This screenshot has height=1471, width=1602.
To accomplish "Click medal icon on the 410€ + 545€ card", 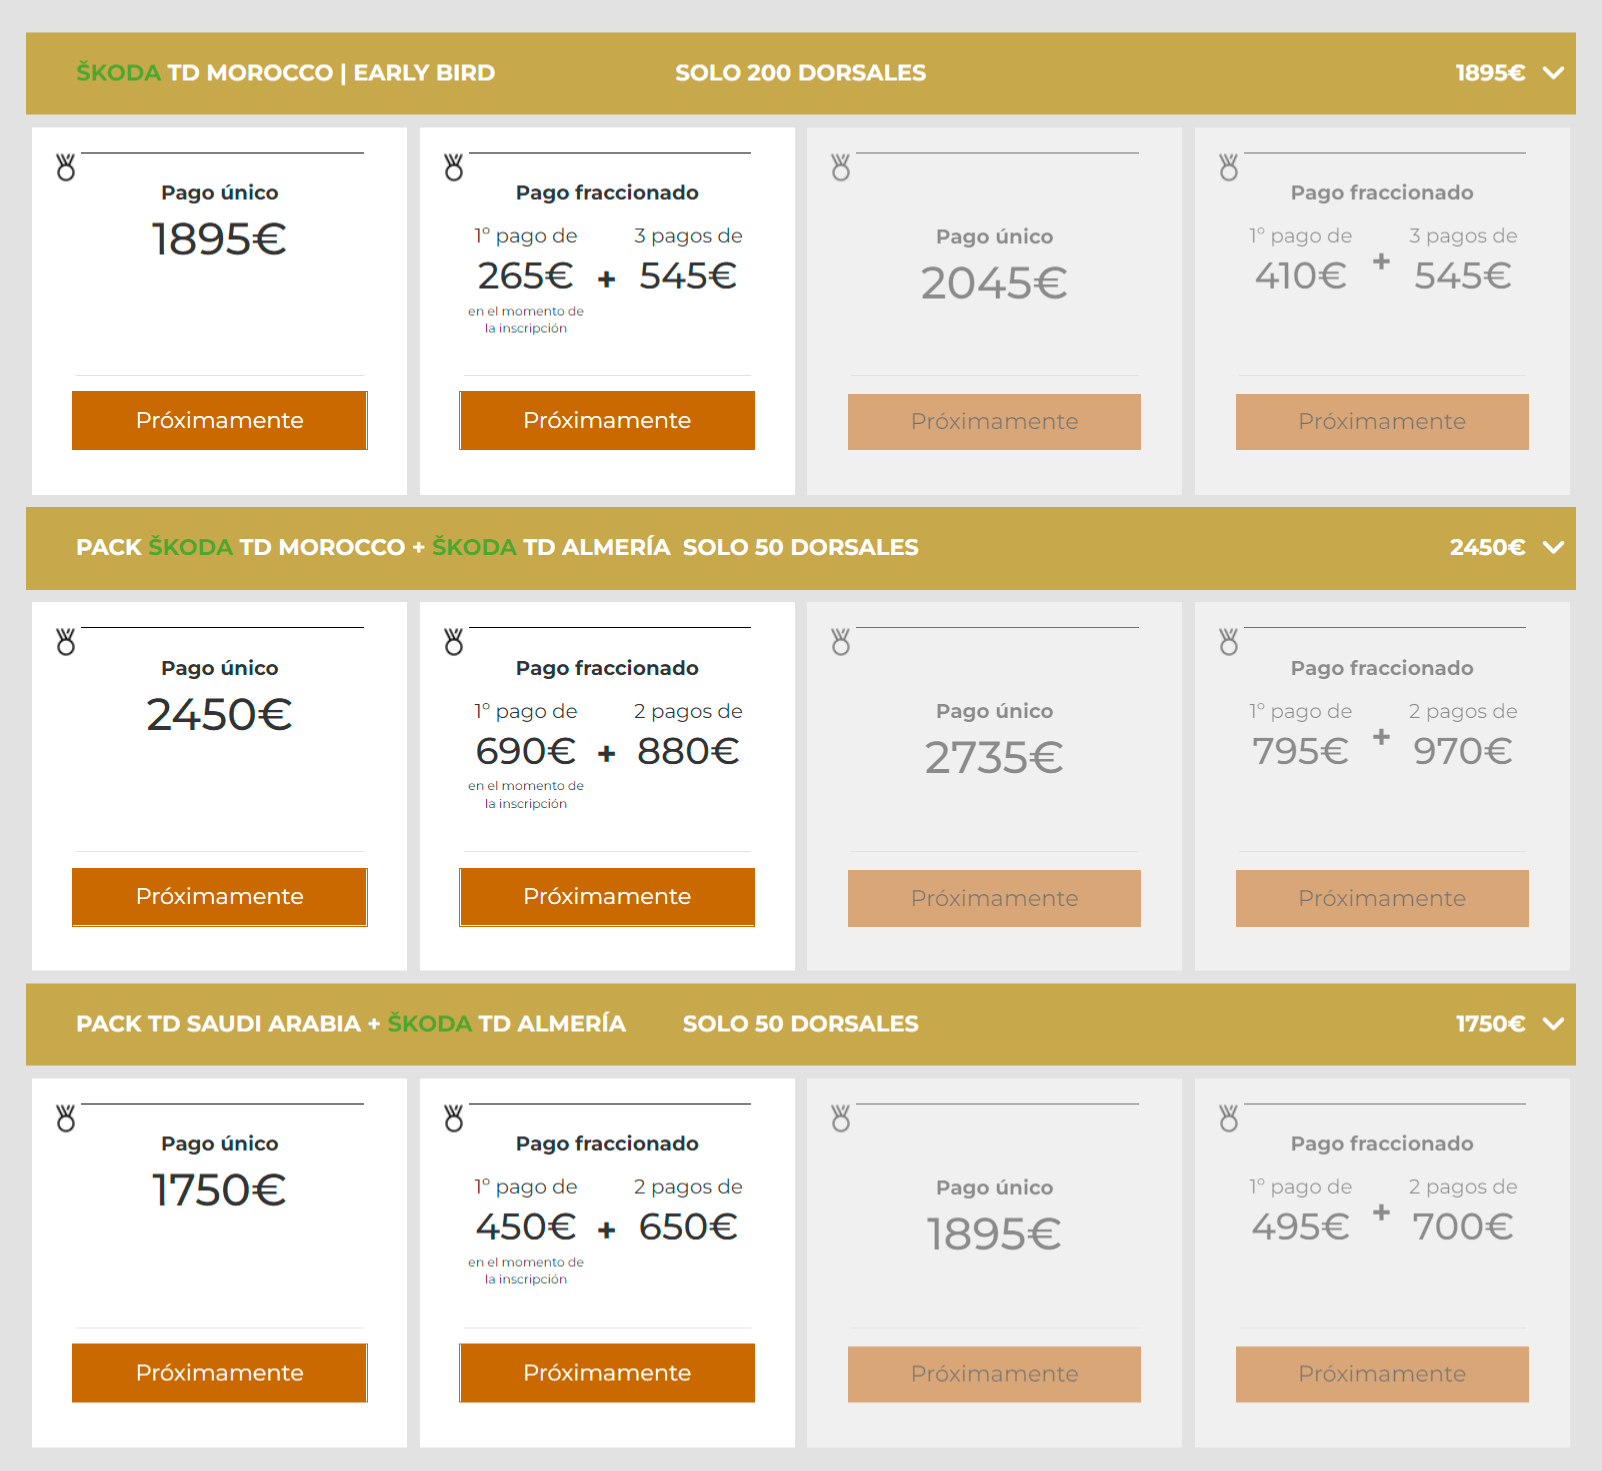I will click(1229, 167).
